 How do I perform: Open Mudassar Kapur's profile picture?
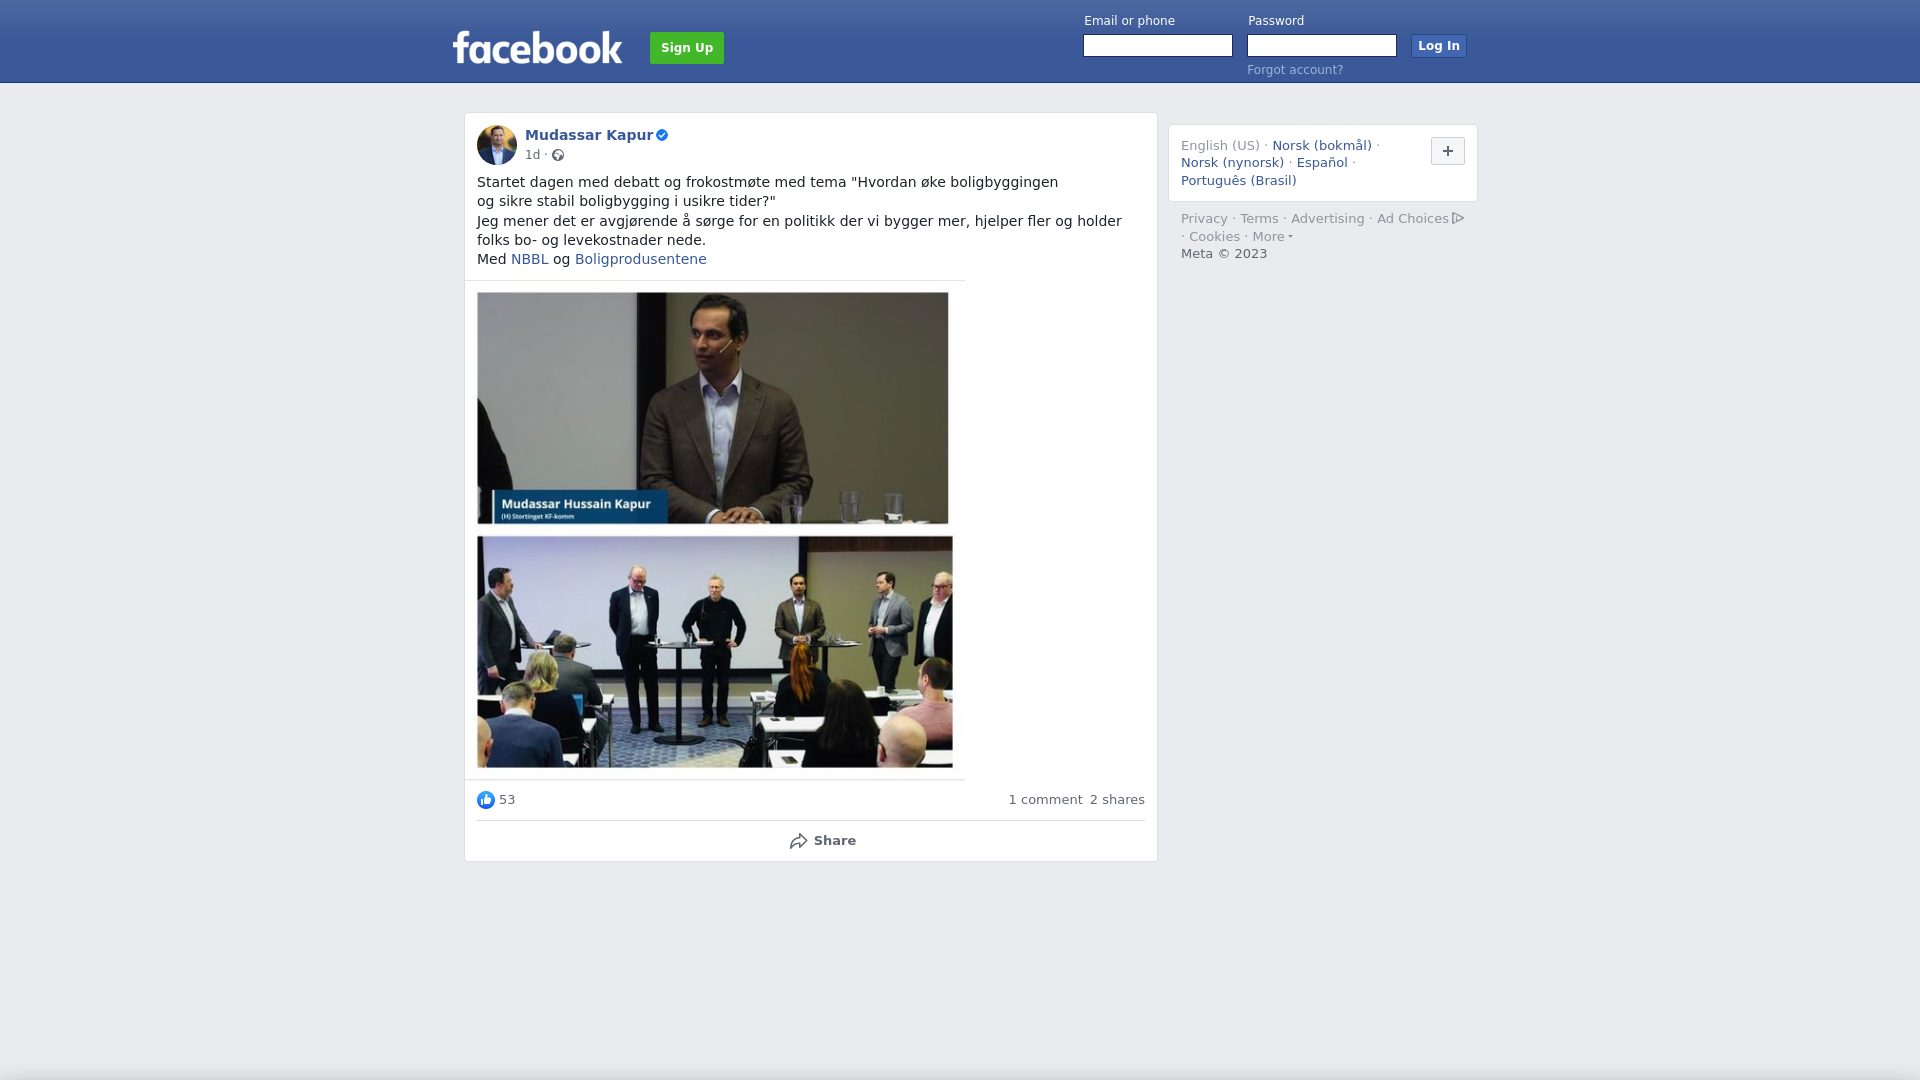point(497,145)
